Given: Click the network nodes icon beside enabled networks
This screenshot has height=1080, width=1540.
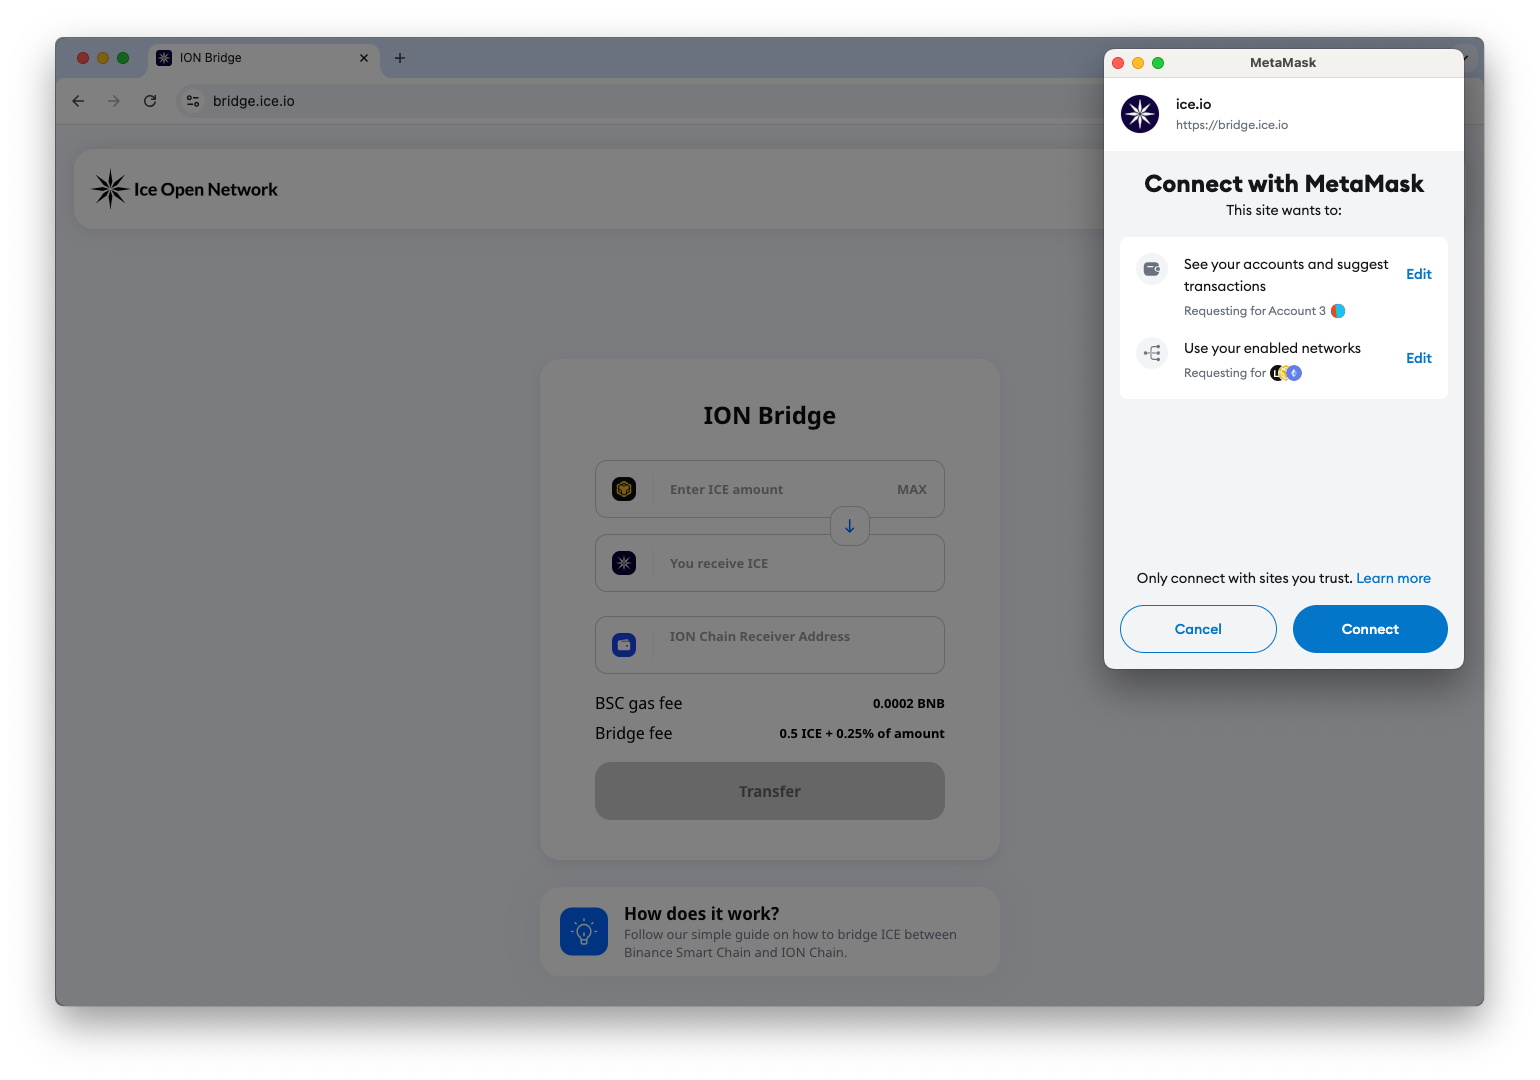Looking at the screenshot, I should coord(1151,353).
